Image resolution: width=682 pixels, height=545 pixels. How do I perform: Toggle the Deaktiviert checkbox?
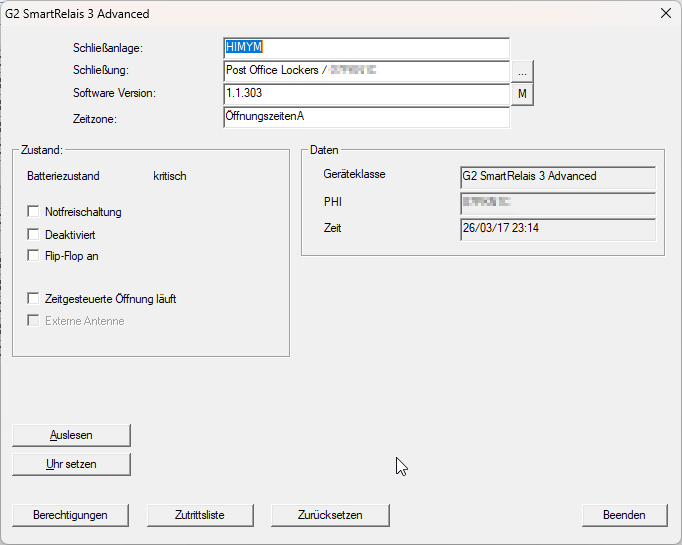(34, 234)
